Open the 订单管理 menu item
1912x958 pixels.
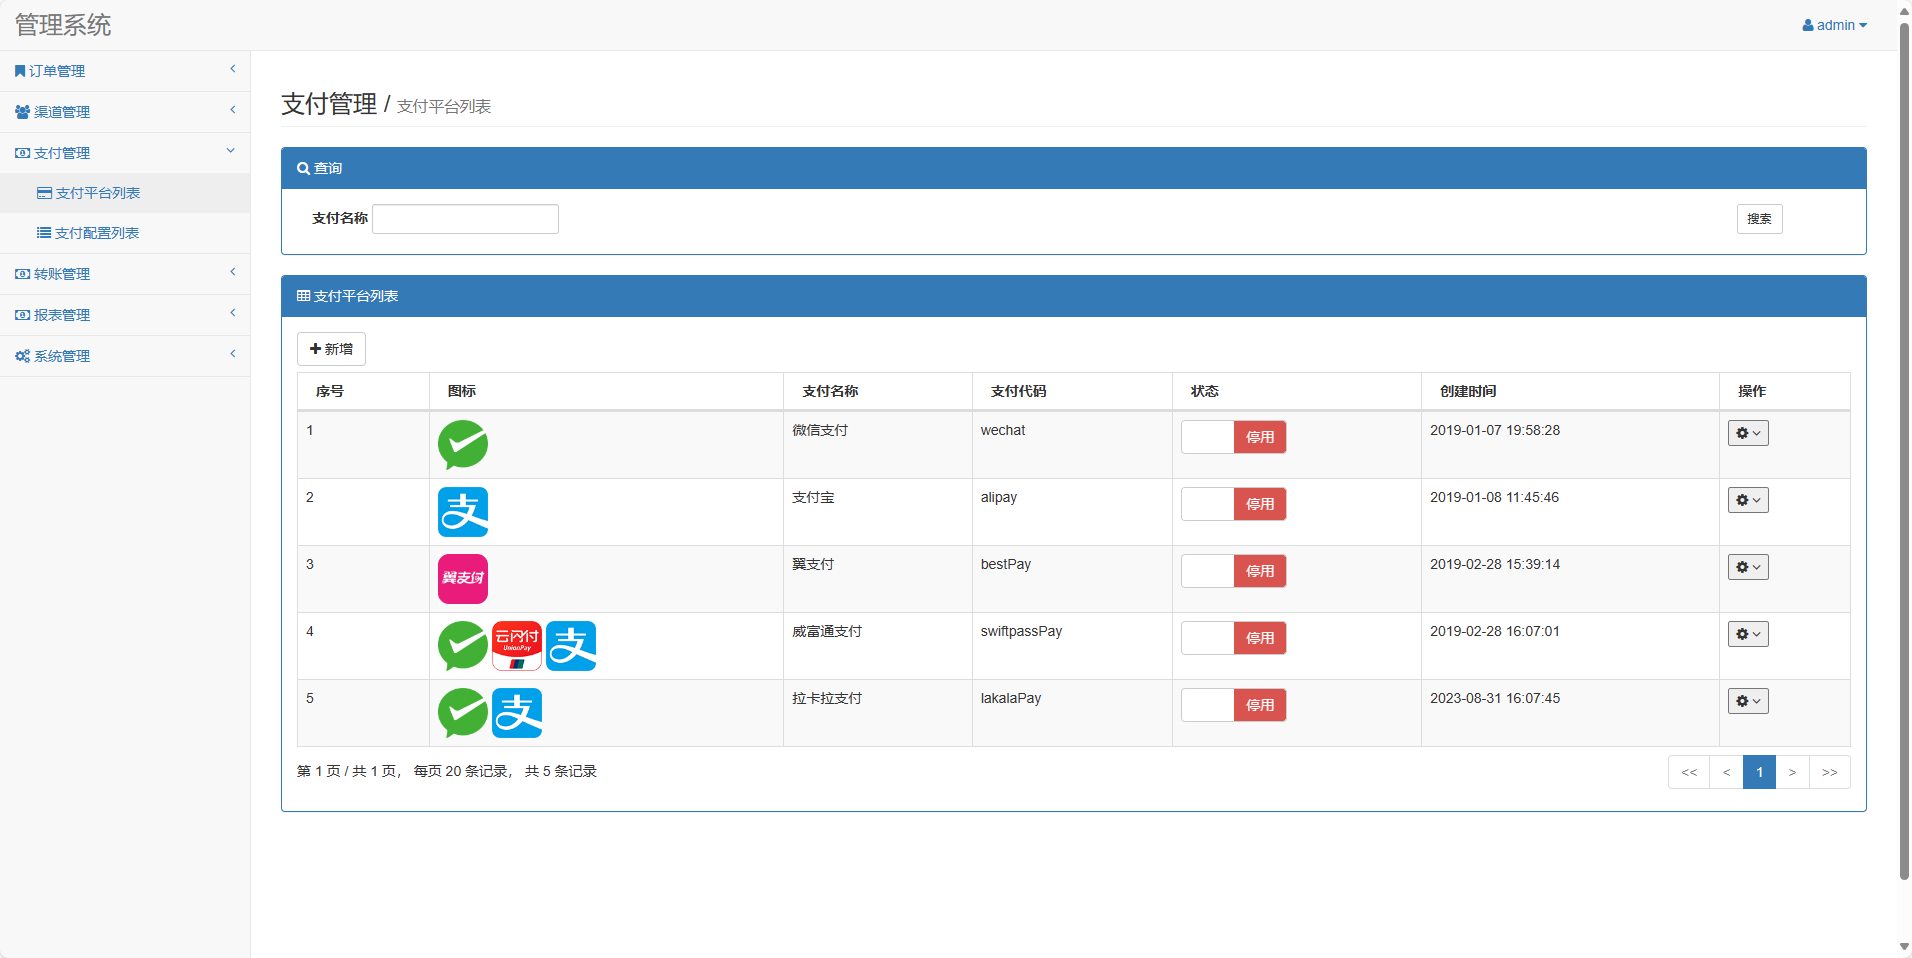pyautogui.click(x=125, y=71)
